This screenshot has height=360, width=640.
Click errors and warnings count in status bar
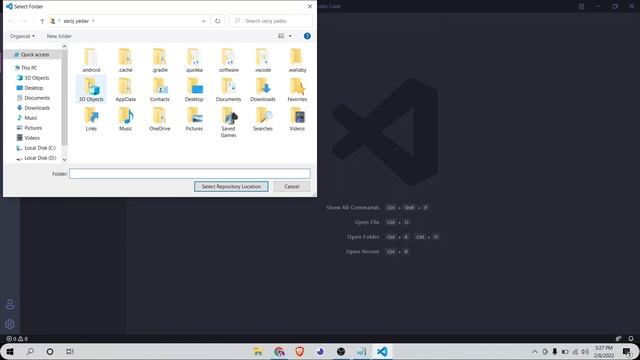[17, 338]
